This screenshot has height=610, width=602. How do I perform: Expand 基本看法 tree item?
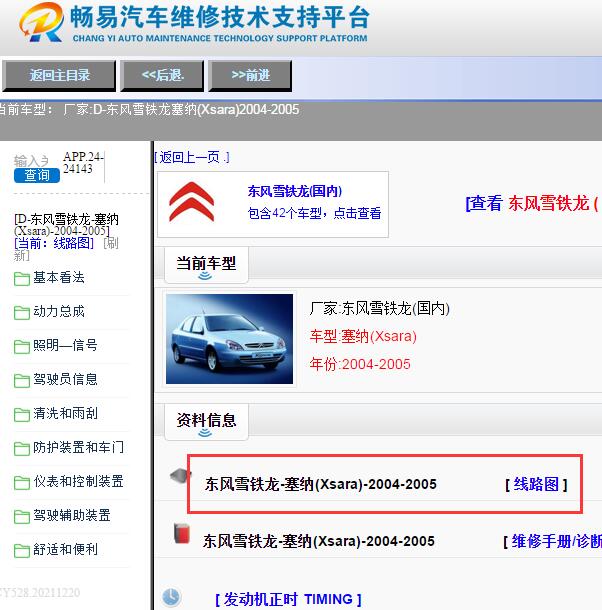point(59,278)
